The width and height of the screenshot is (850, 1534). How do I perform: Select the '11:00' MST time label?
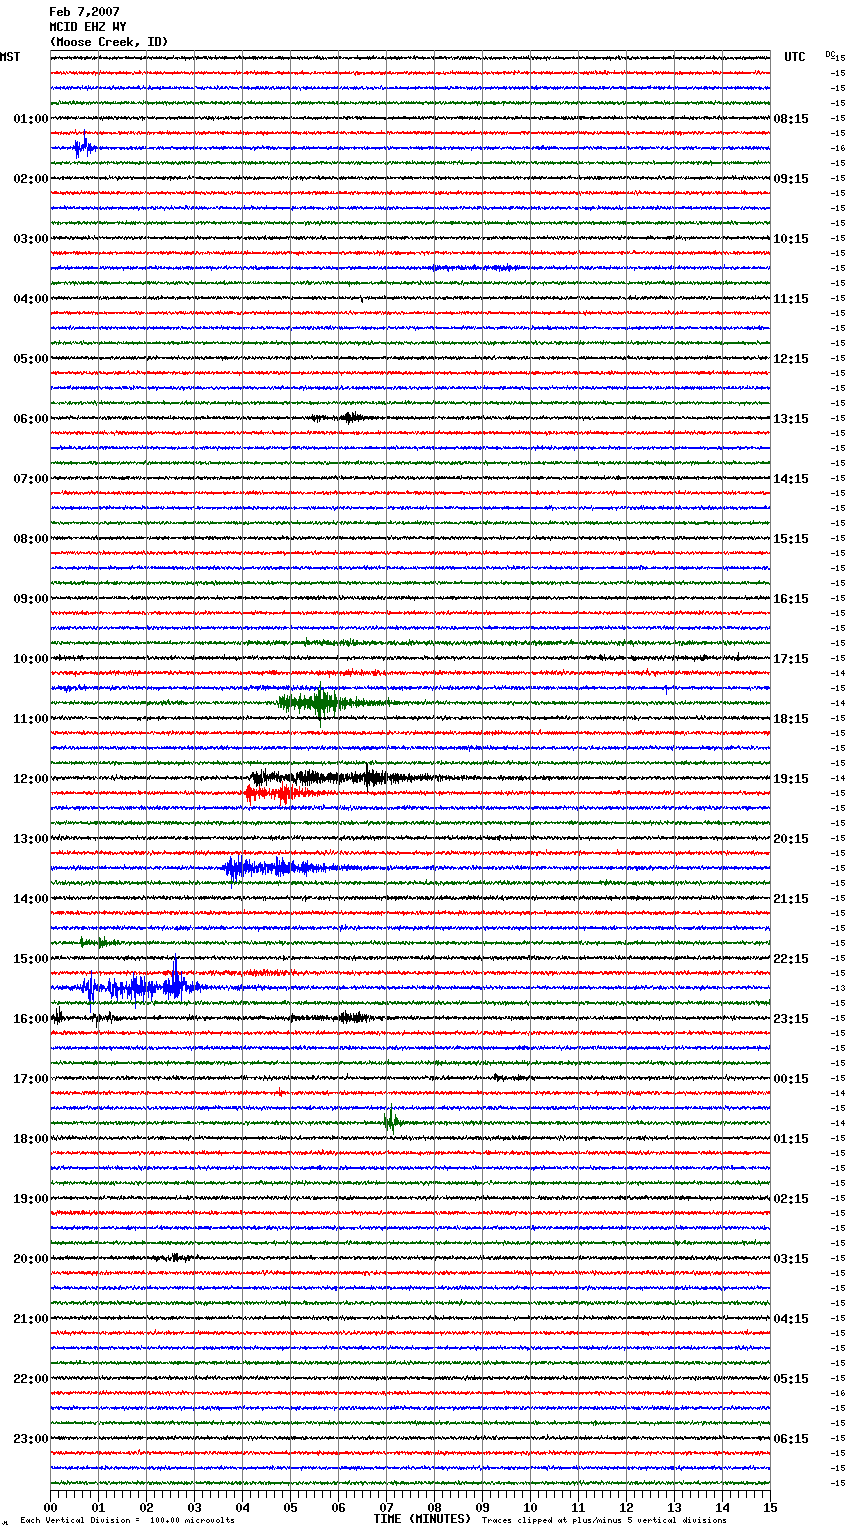point(31,719)
